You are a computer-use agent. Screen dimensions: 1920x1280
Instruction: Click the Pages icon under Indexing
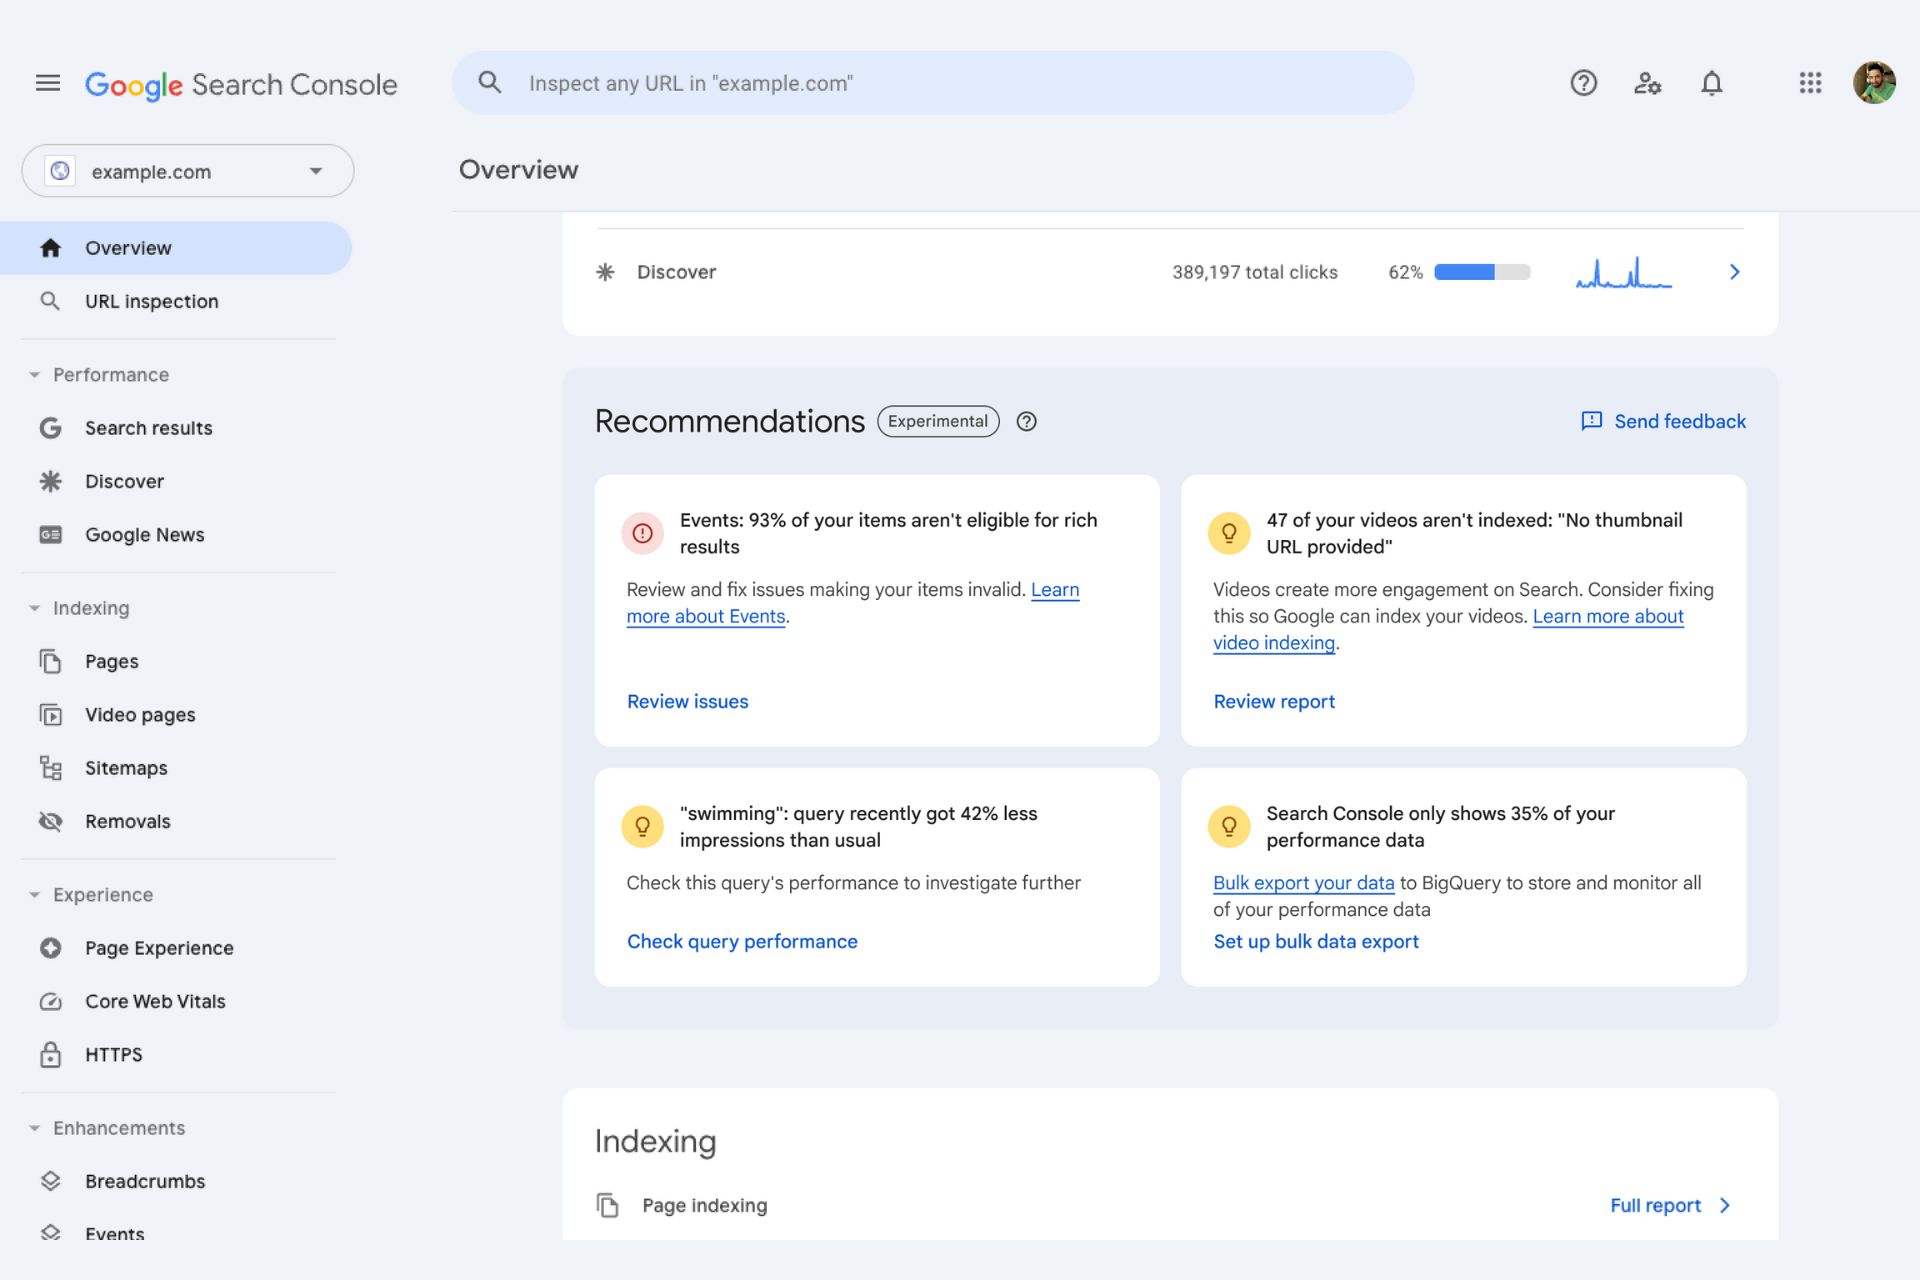pos(49,660)
